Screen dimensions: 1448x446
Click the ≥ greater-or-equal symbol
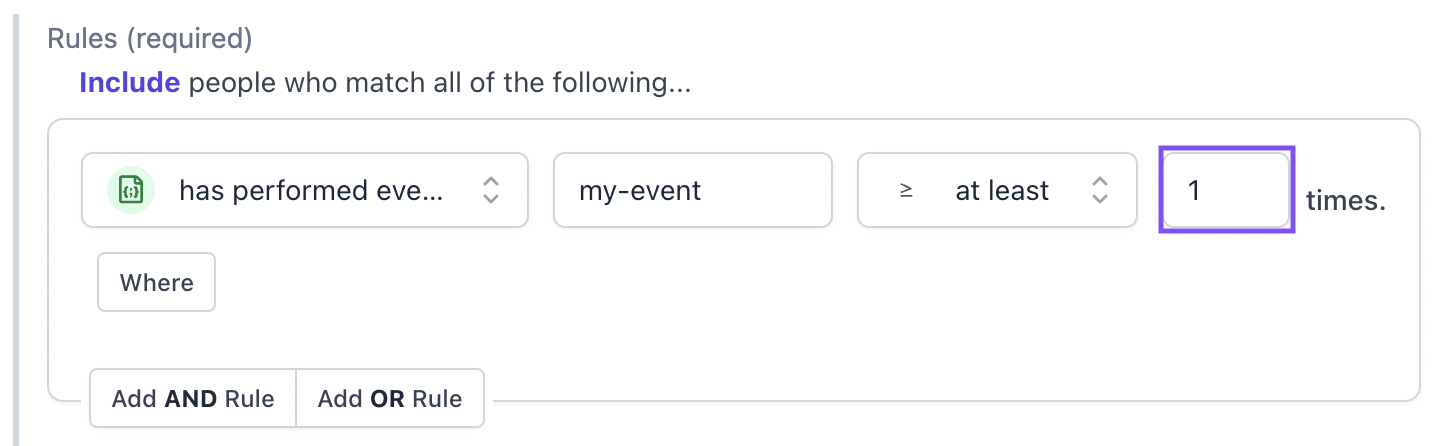[906, 190]
